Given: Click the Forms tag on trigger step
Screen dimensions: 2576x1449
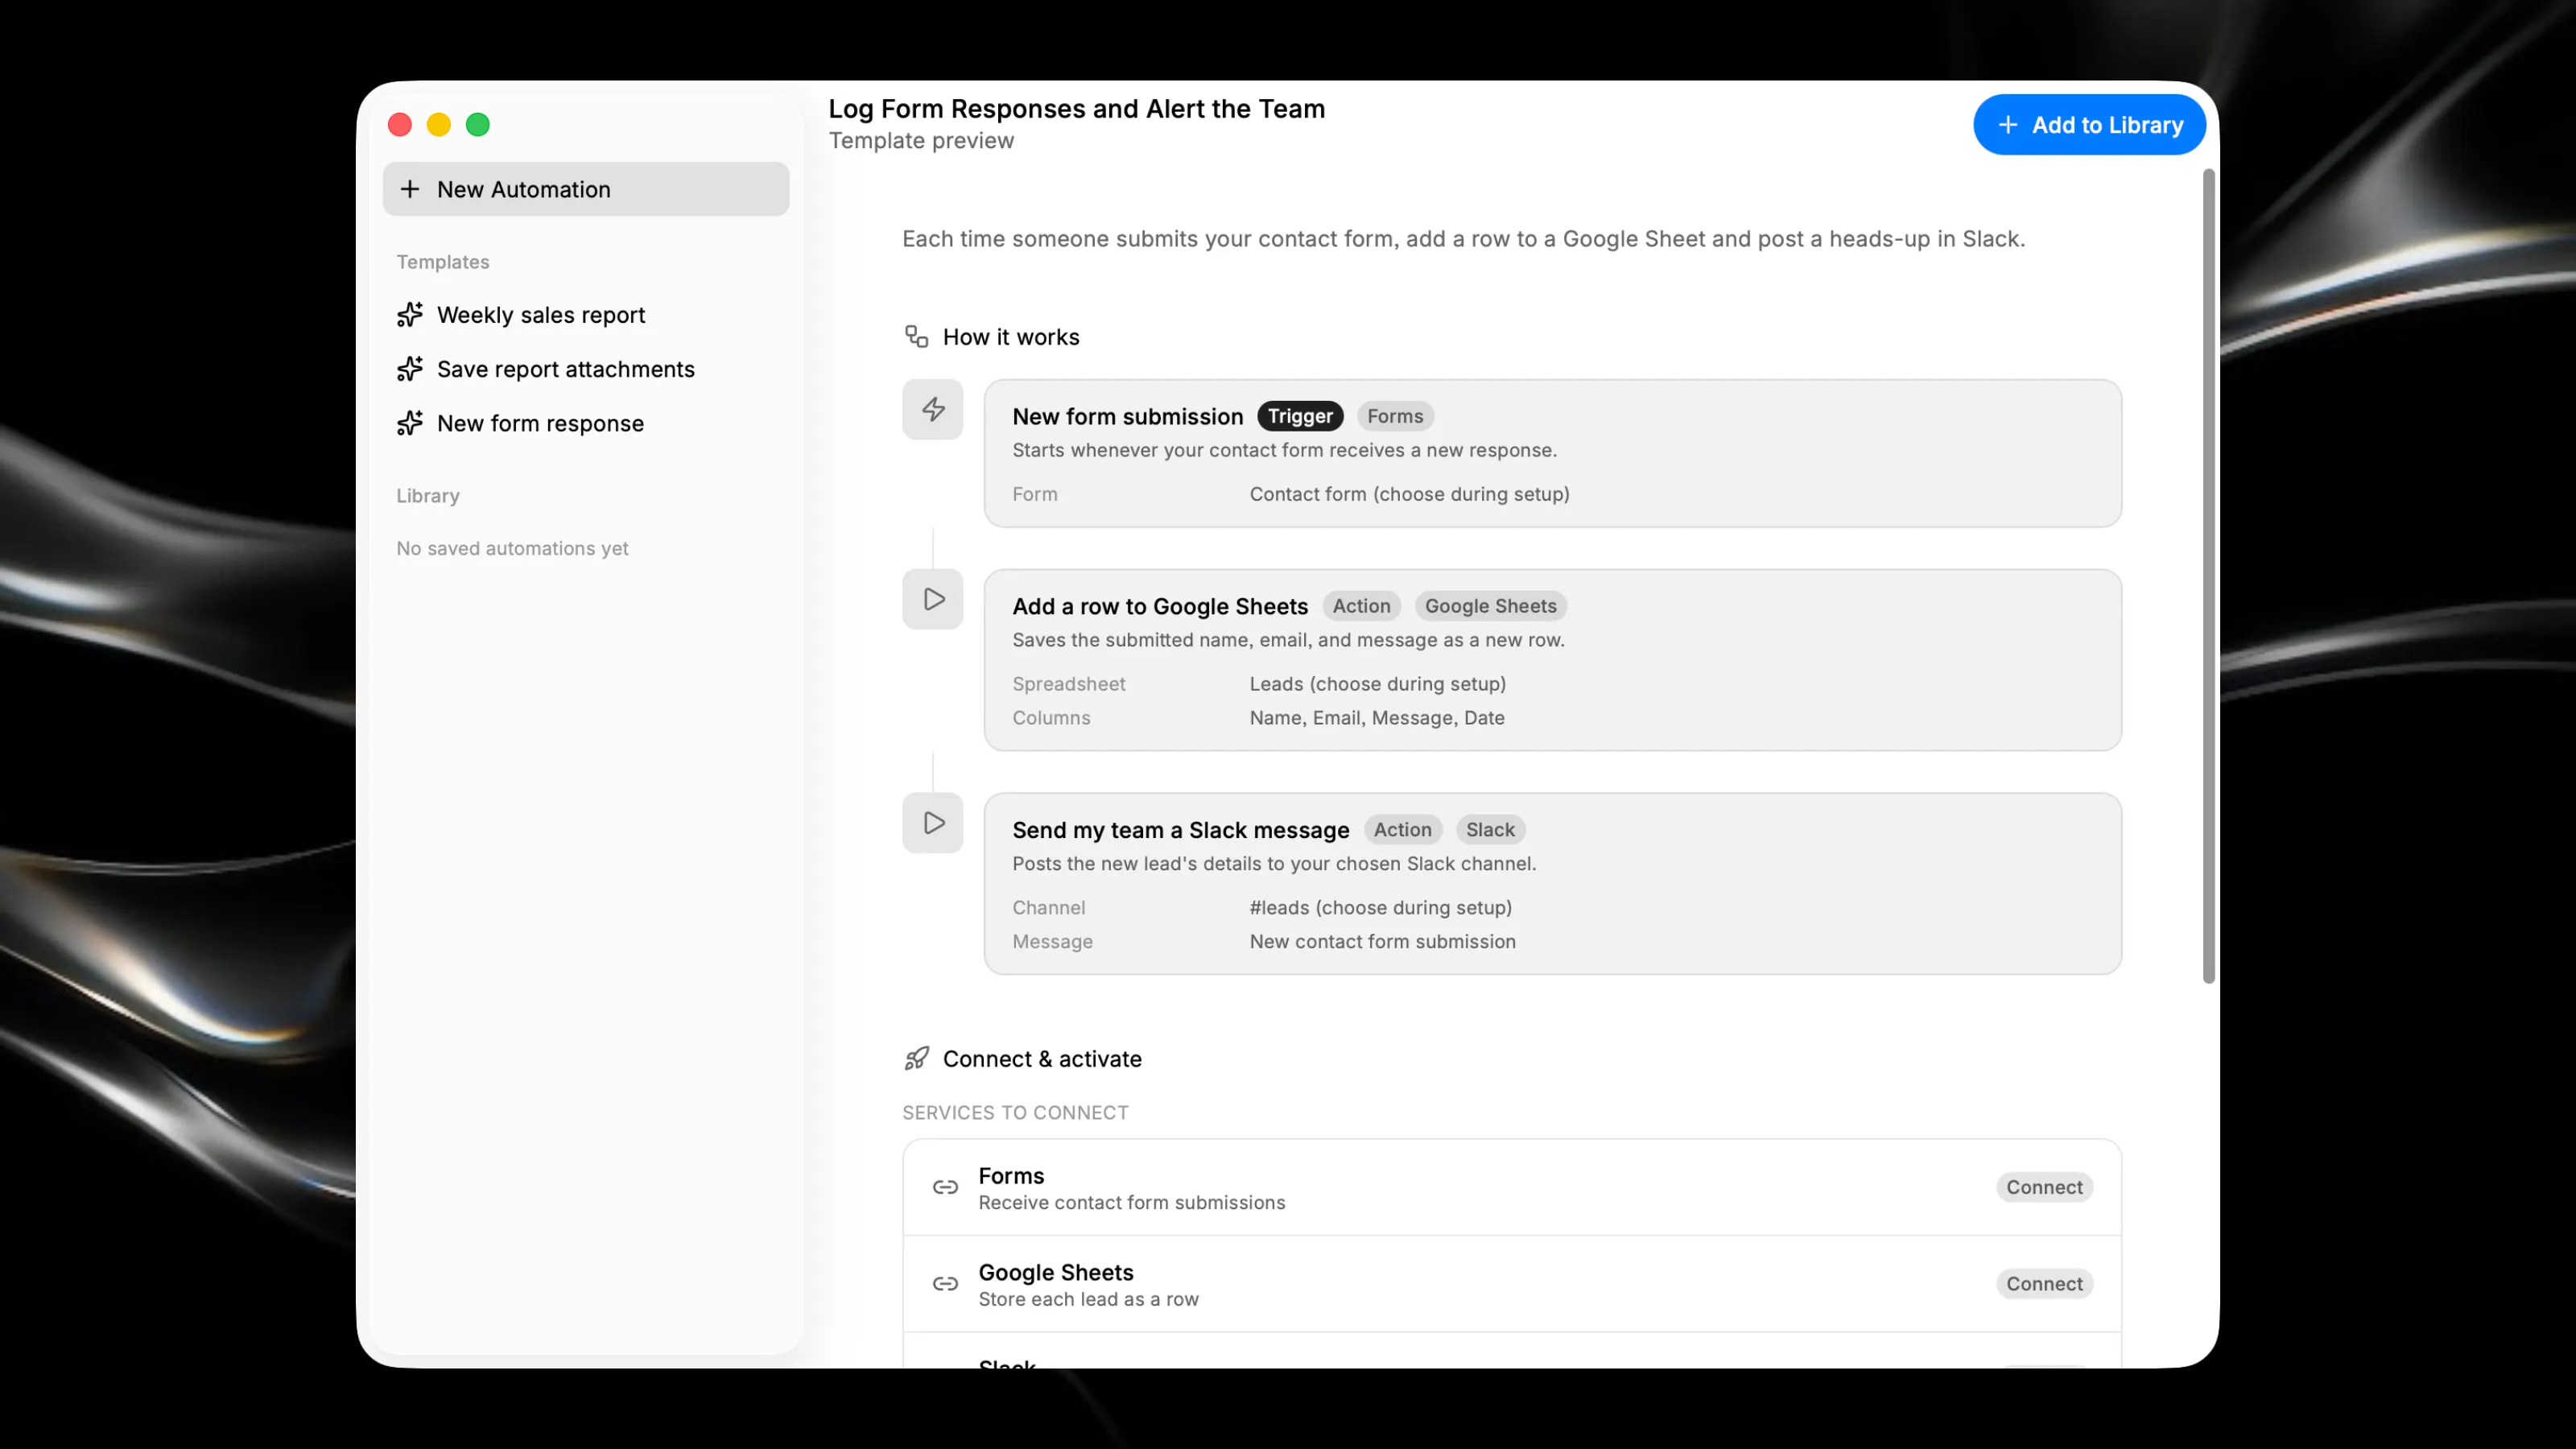Looking at the screenshot, I should pyautogui.click(x=1395, y=416).
